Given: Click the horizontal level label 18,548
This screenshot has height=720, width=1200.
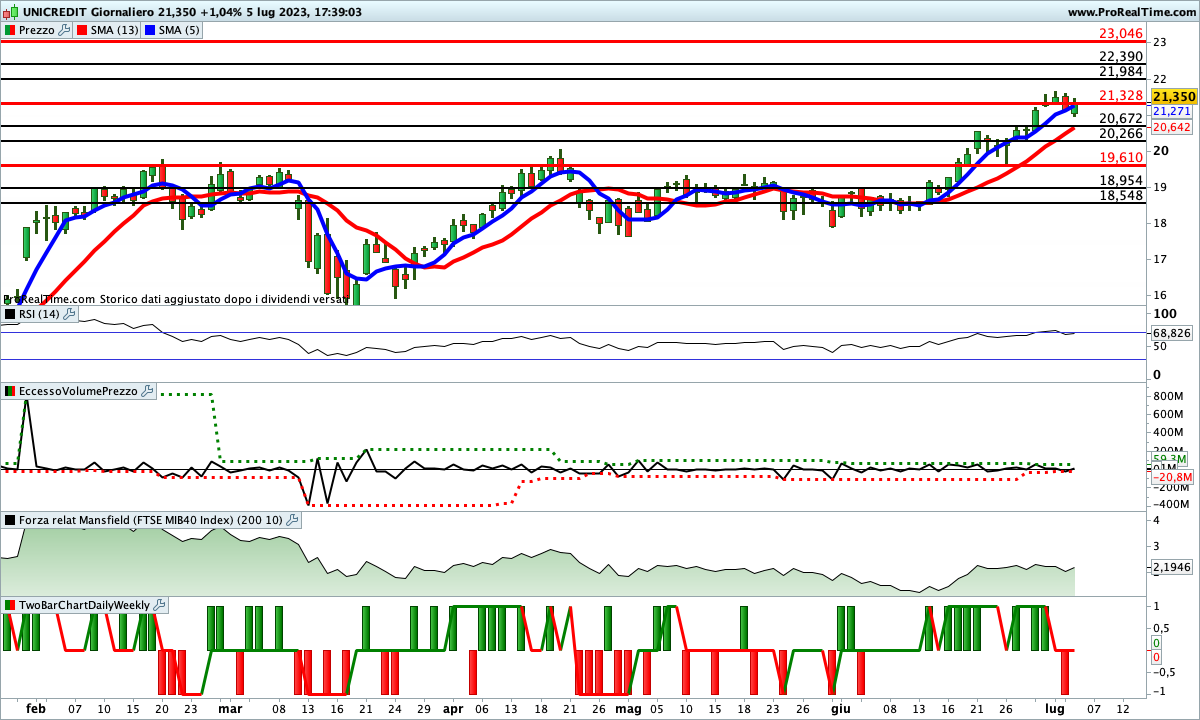Looking at the screenshot, I should 1121,195.
